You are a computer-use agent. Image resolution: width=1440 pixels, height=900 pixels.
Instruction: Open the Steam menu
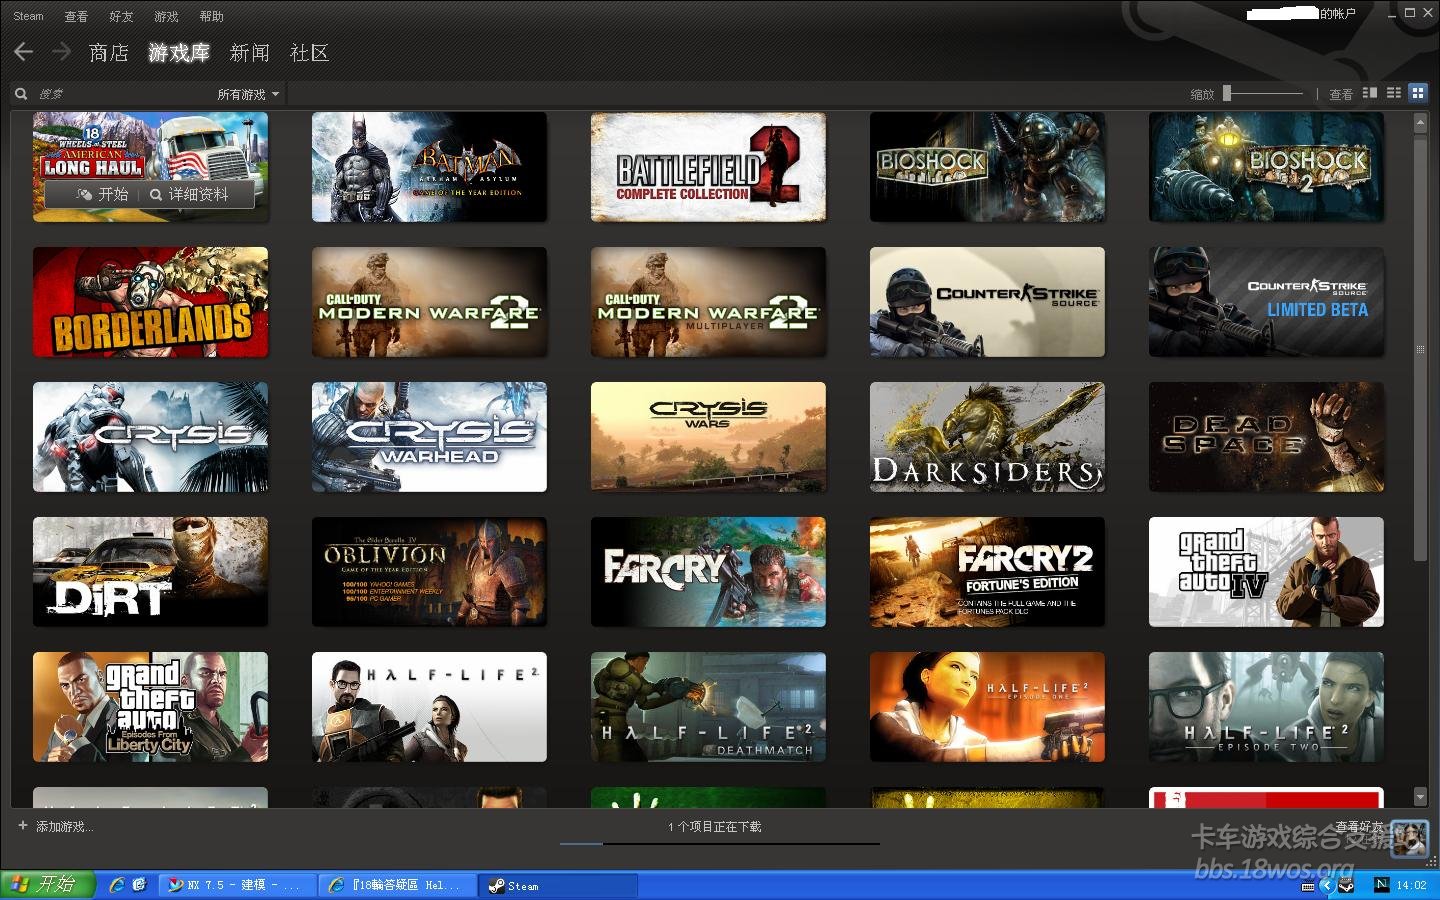(28, 16)
